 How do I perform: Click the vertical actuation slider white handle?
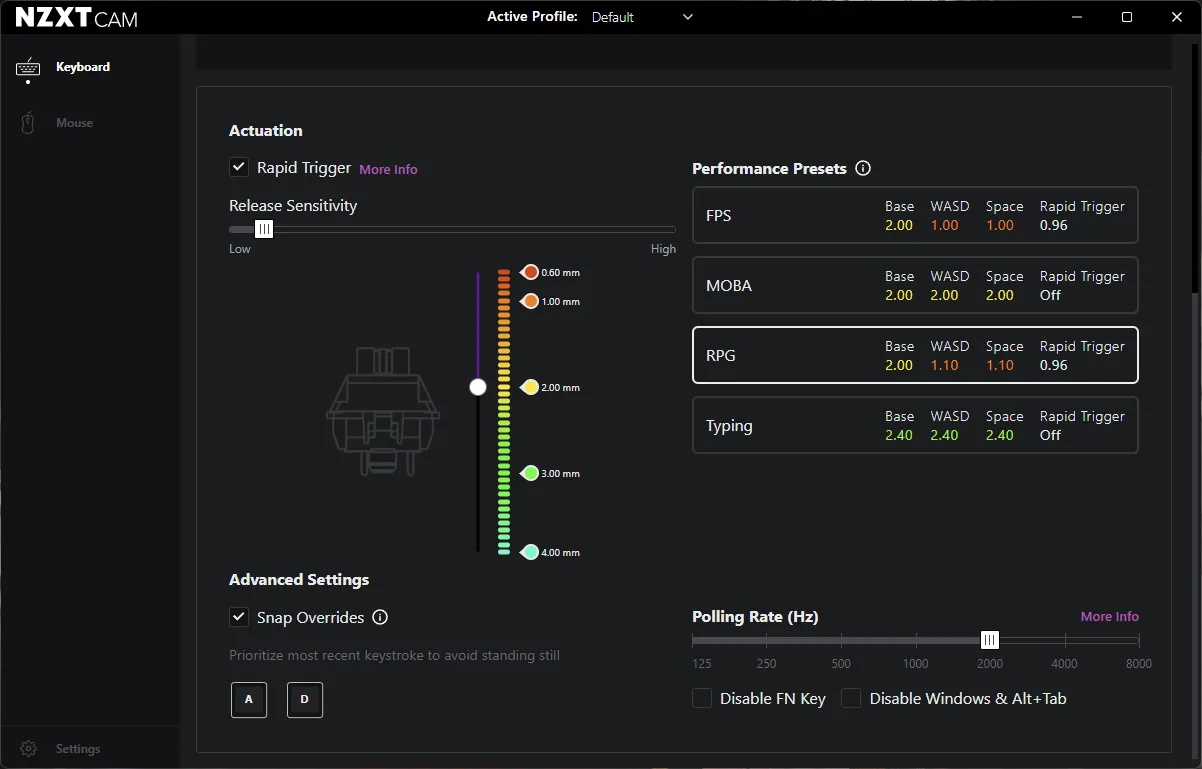click(478, 387)
